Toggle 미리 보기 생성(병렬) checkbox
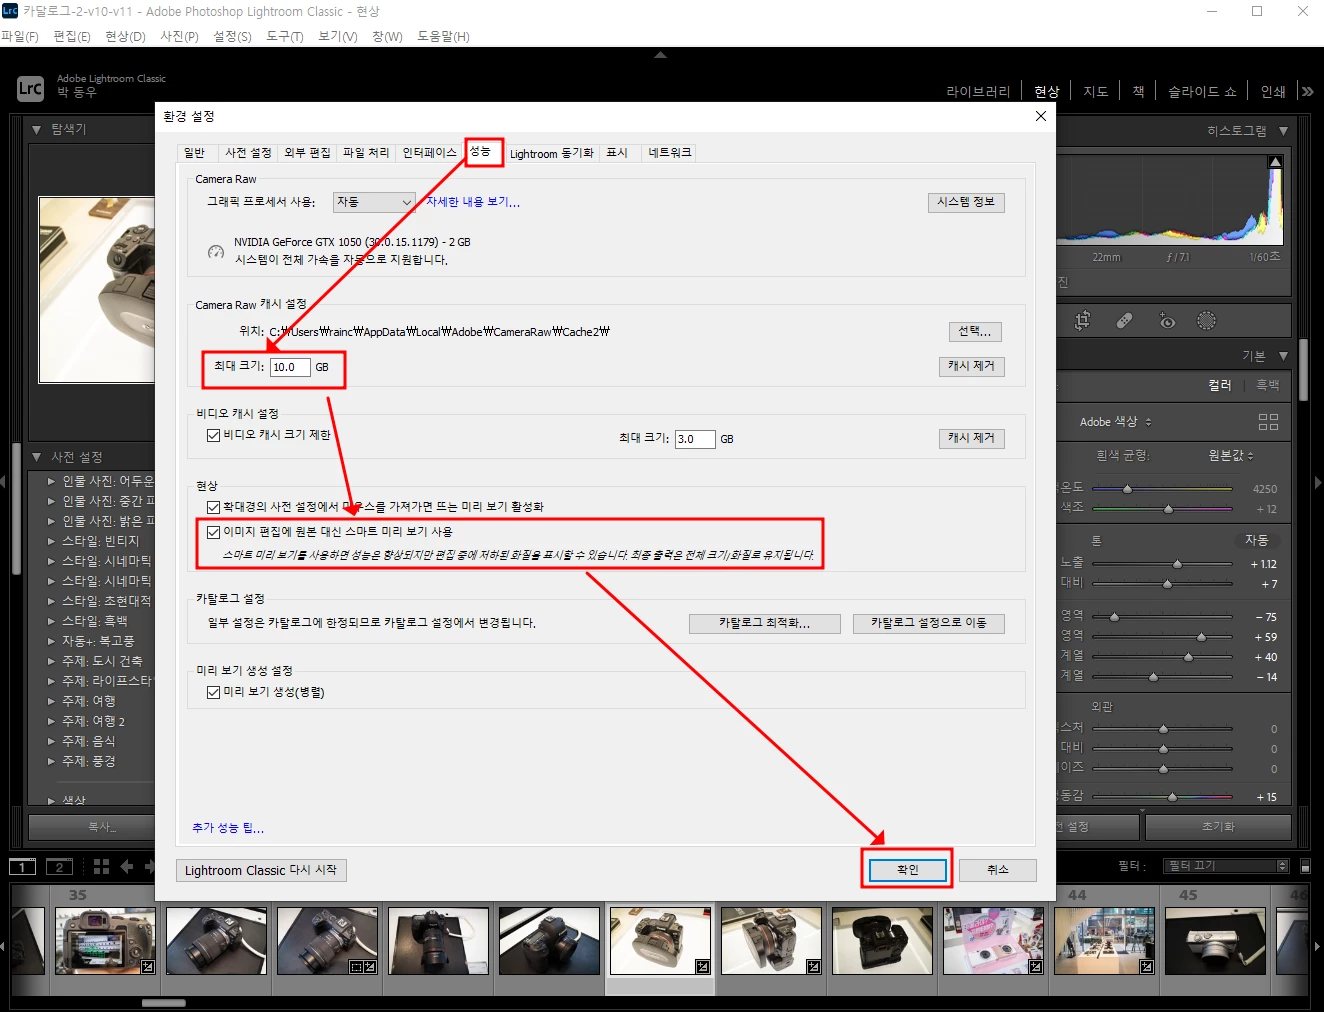Image resolution: width=1324 pixels, height=1012 pixels. 213,692
